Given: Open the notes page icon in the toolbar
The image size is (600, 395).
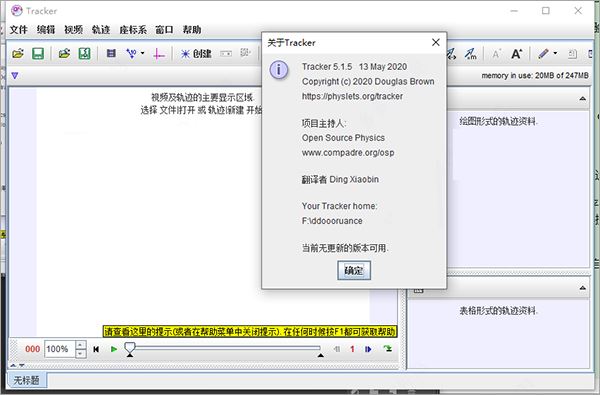Looking at the screenshot, I should click(572, 54).
